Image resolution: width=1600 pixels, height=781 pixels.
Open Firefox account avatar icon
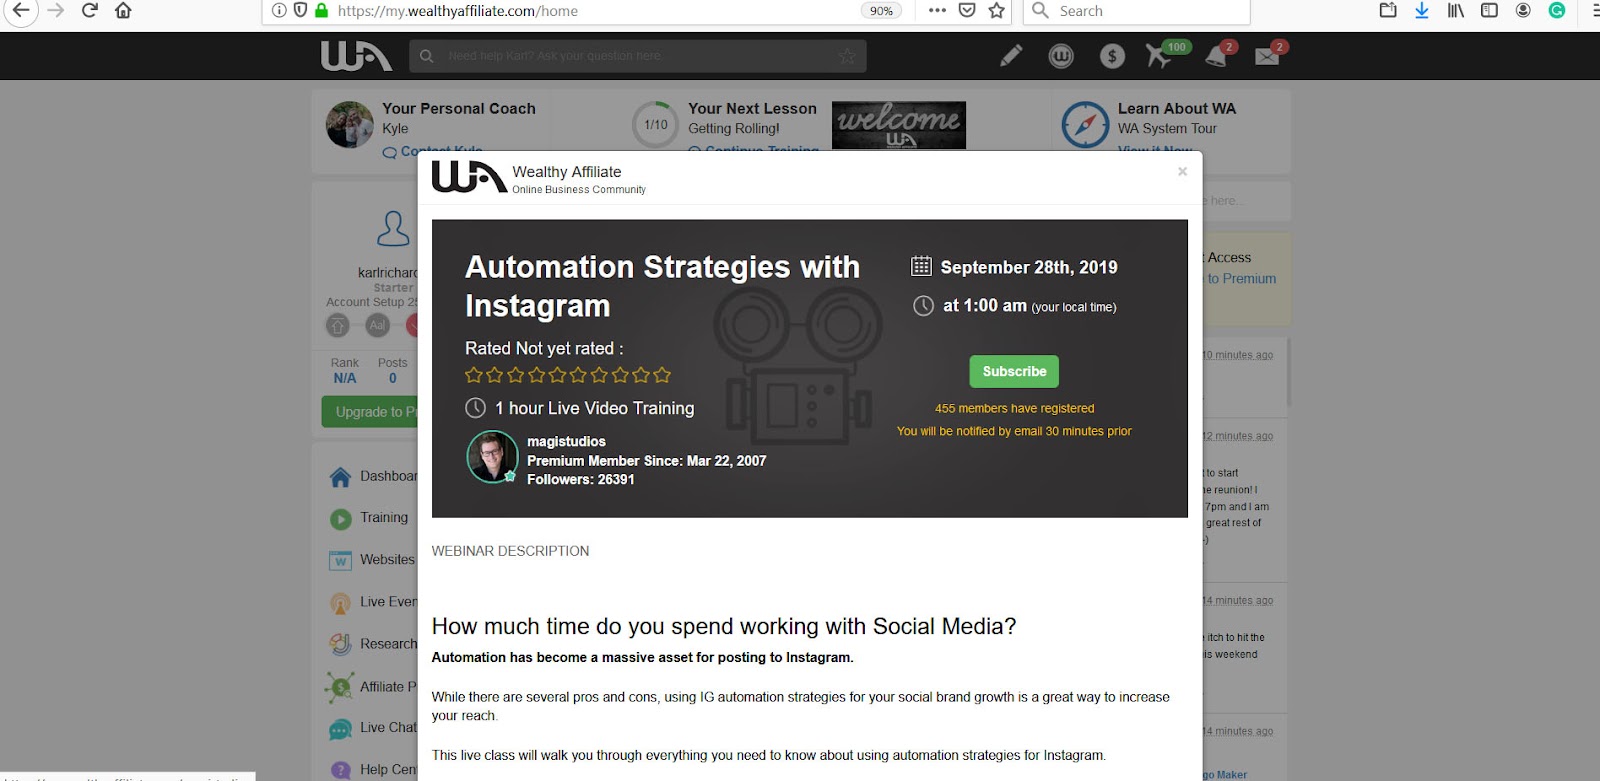pos(1523,11)
